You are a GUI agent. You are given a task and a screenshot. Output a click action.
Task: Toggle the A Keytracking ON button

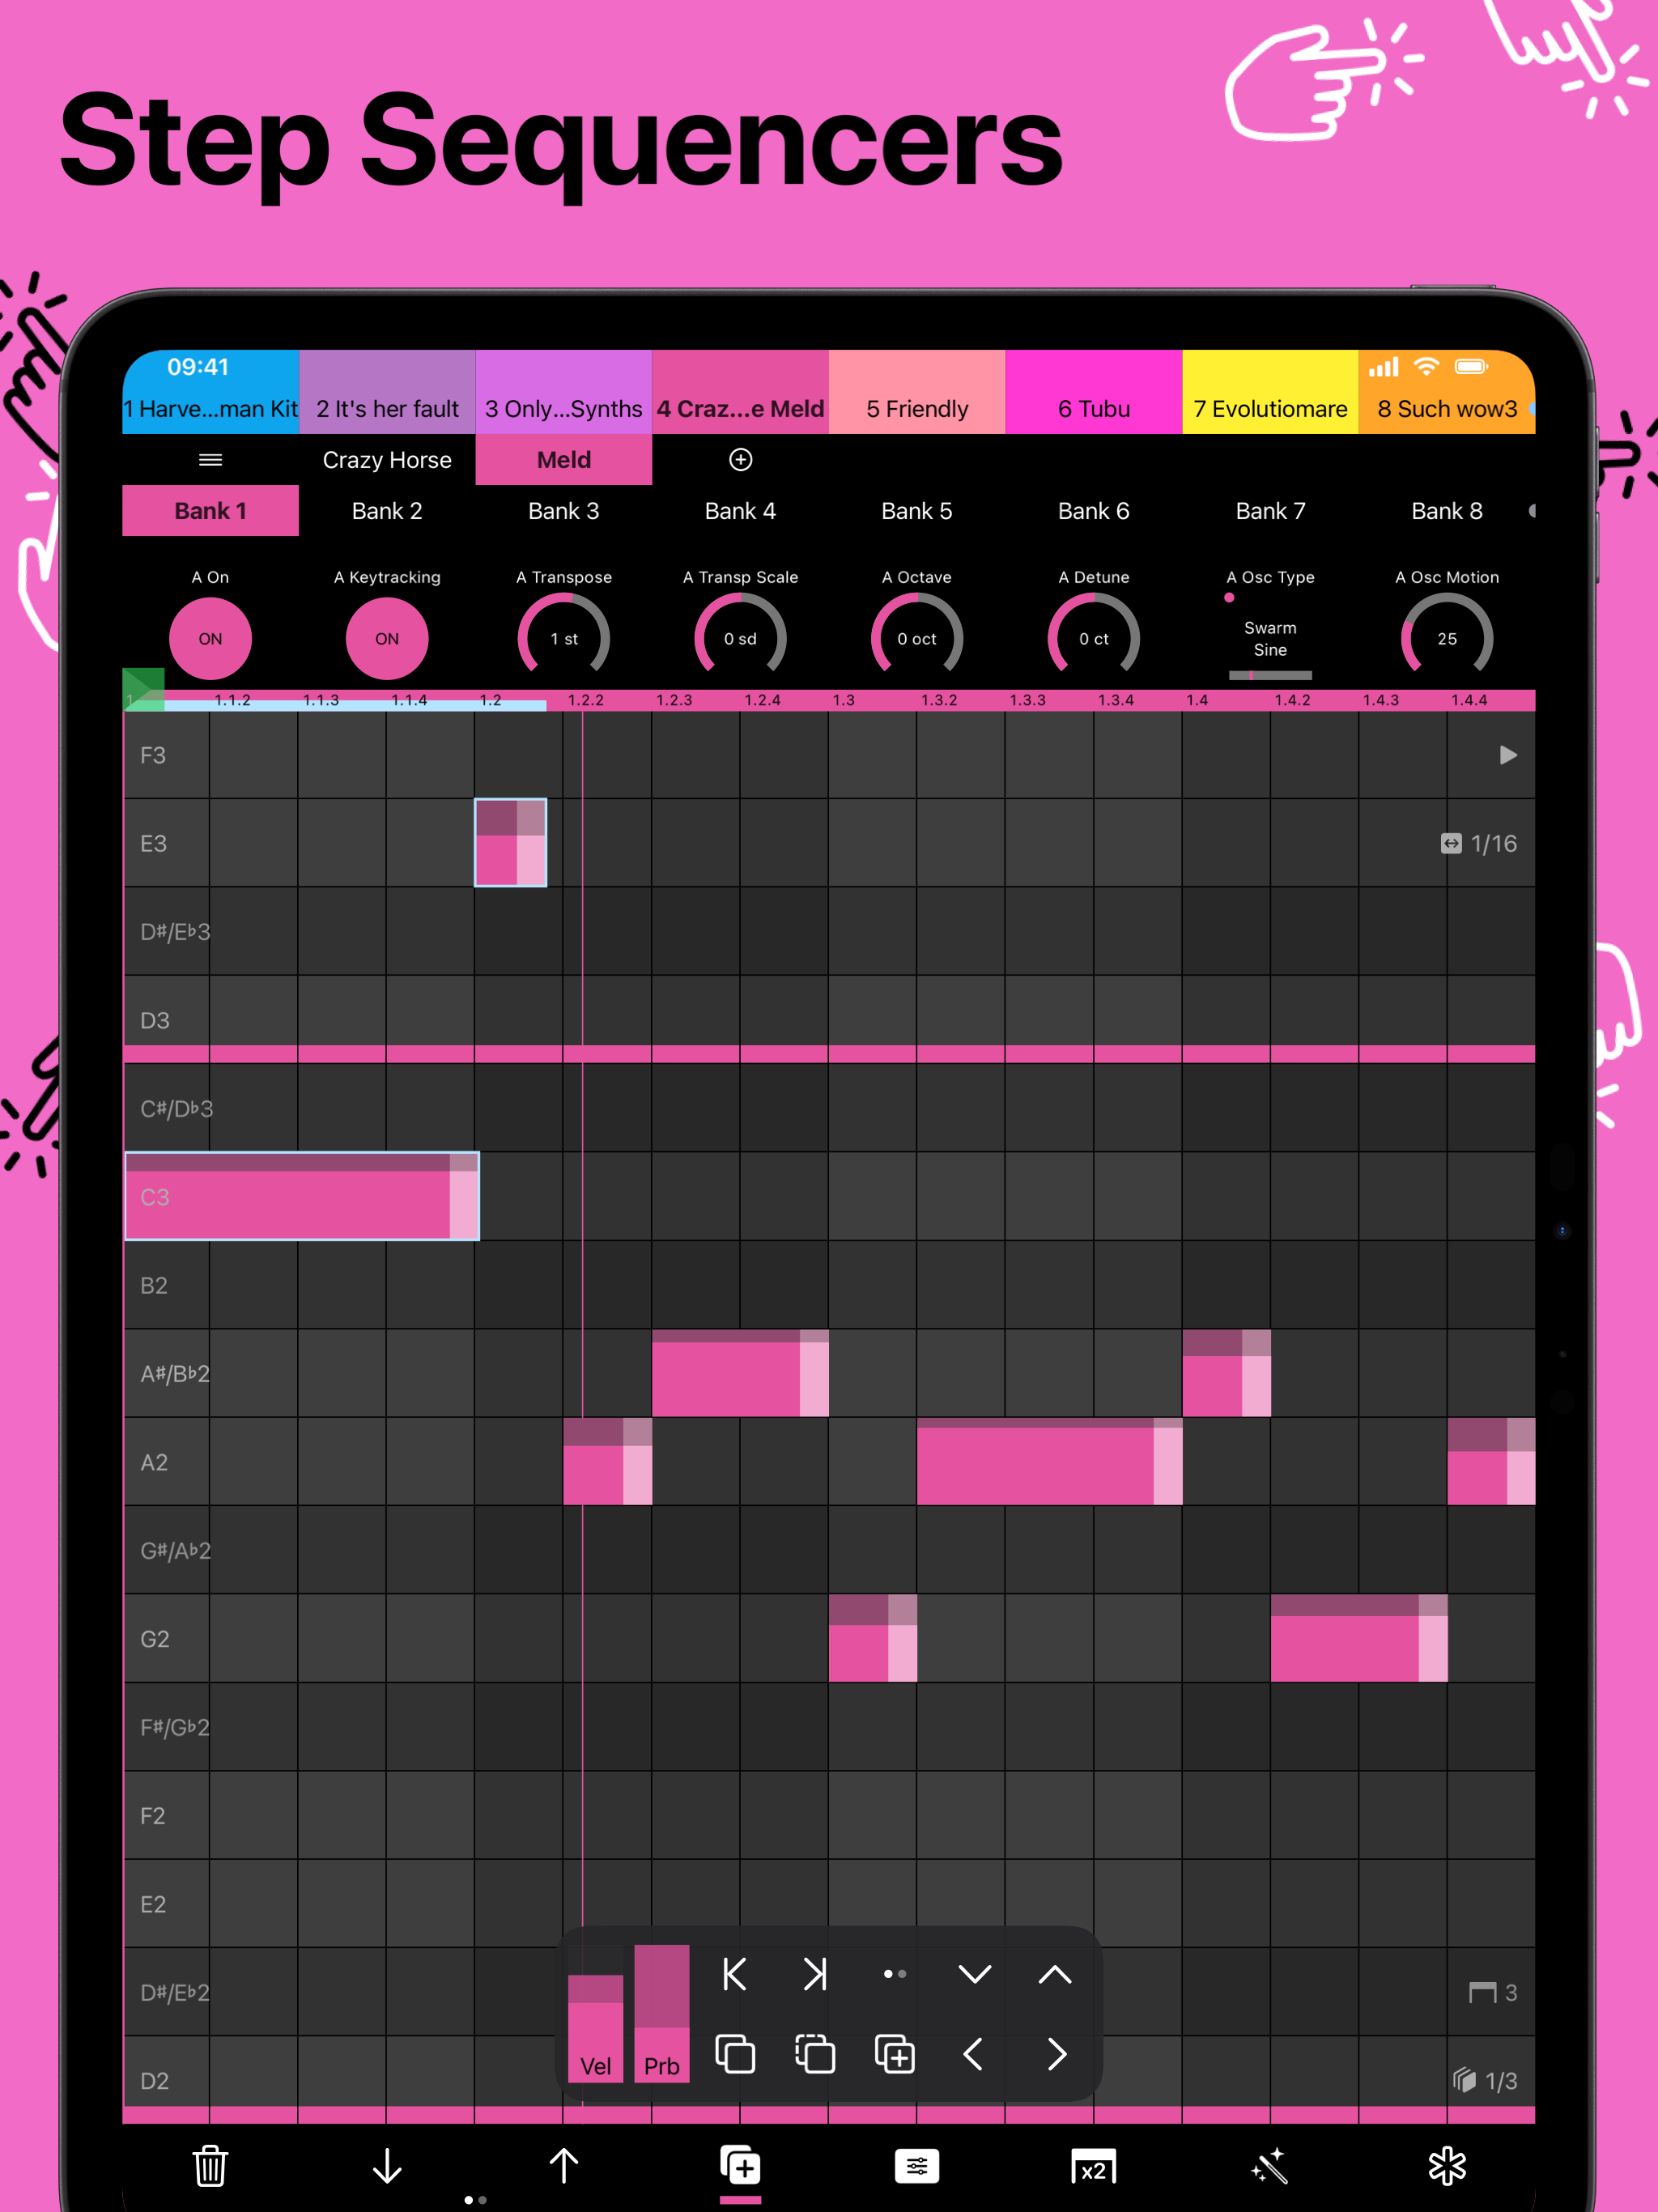pos(387,638)
